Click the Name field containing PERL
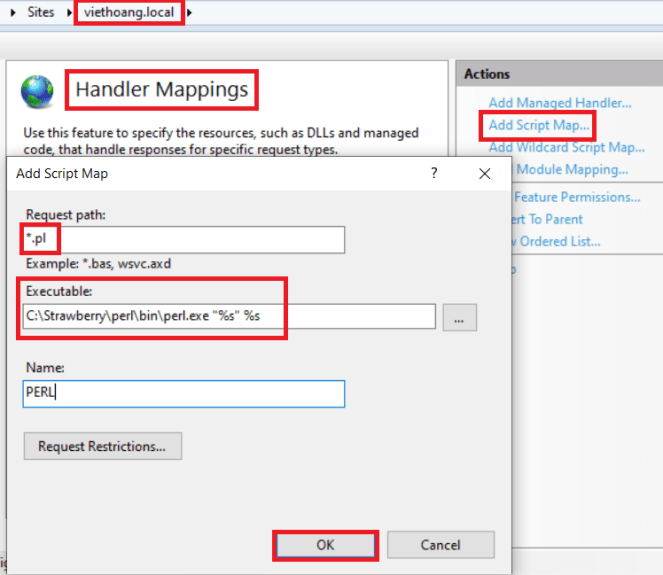 184,394
